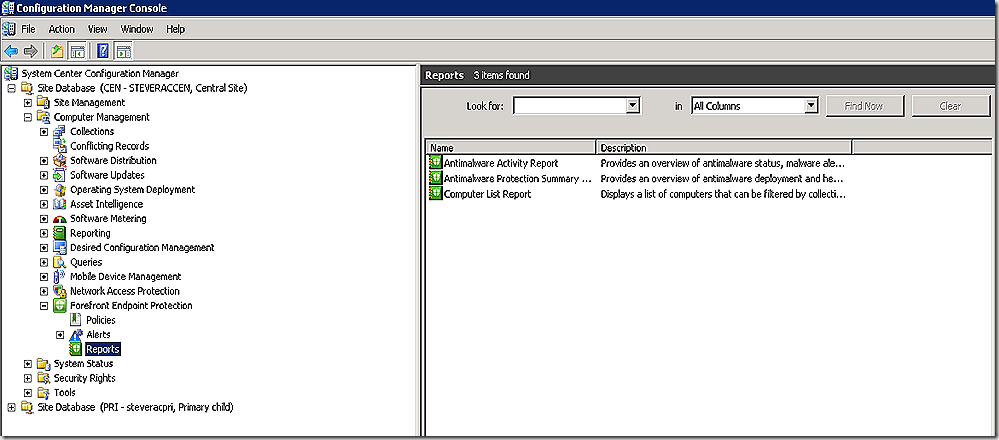999x440 pixels.
Task: Open the File menu
Action: point(28,29)
